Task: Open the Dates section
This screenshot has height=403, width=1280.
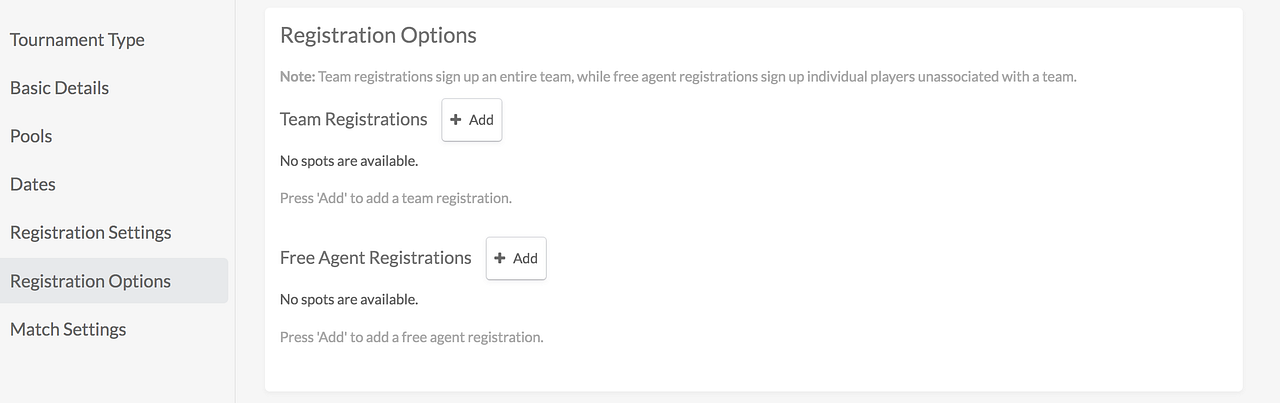Action: click(33, 184)
